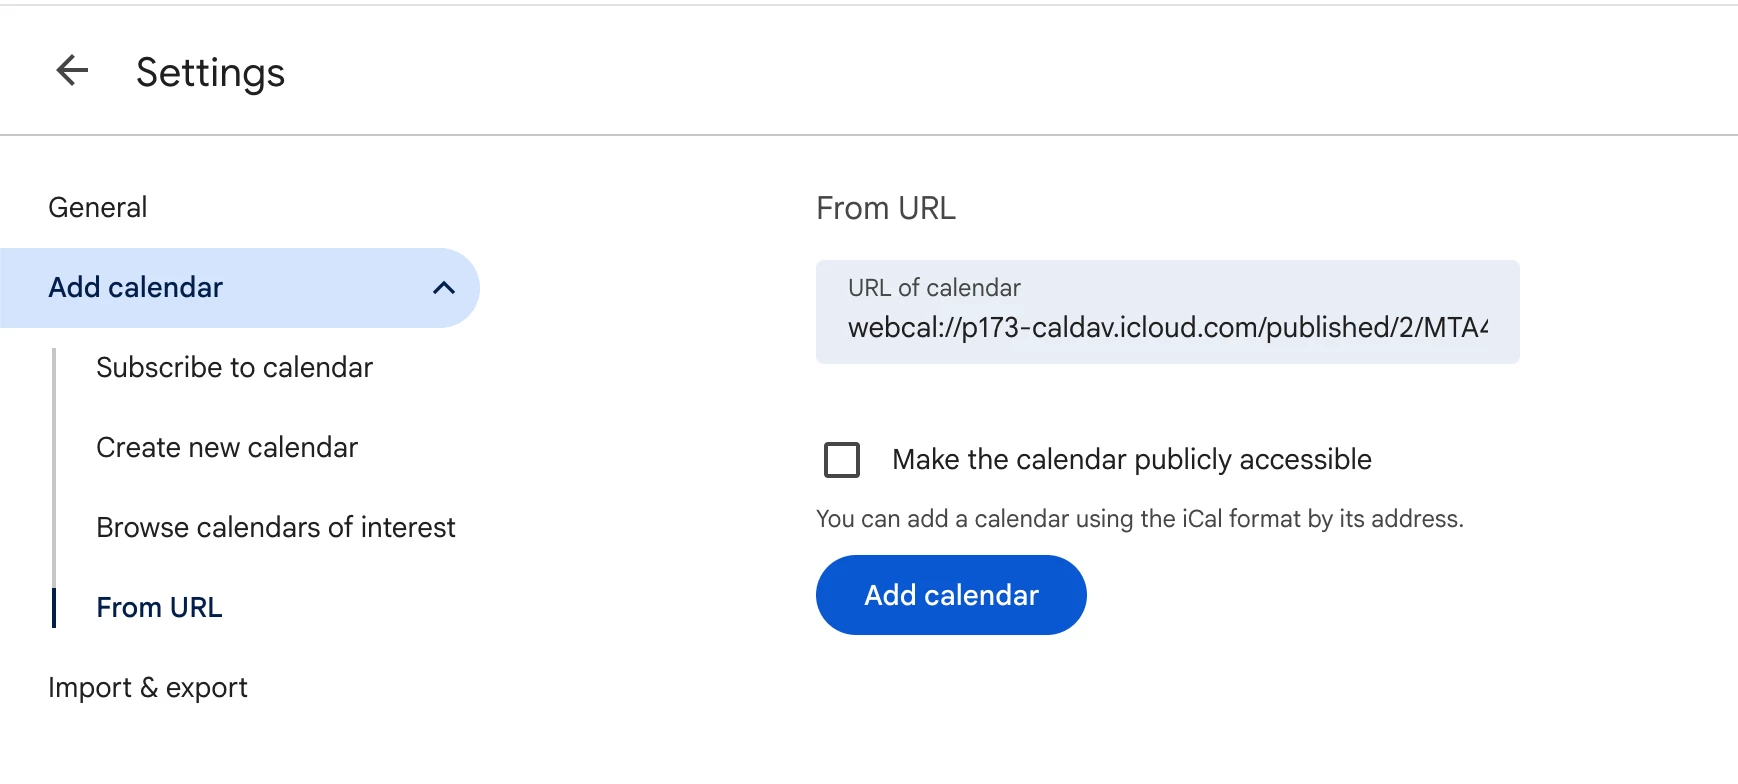Click the active indicator bar beside From URL
This screenshot has height=784, width=1738.
click(54, 608)
